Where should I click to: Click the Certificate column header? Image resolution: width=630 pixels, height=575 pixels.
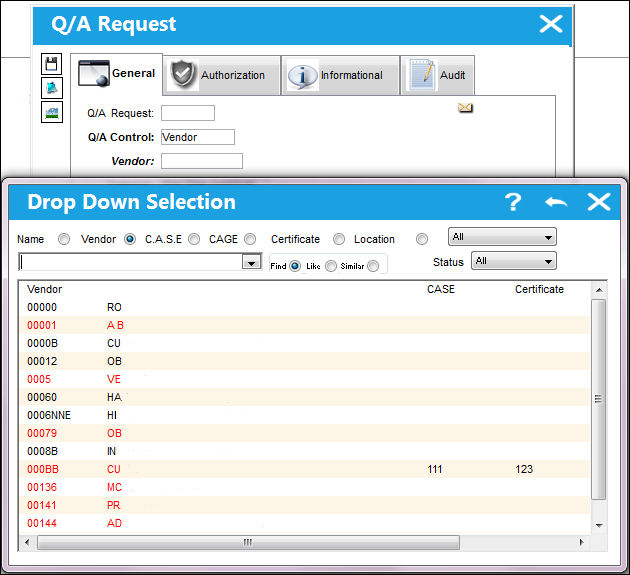[539, 289]
